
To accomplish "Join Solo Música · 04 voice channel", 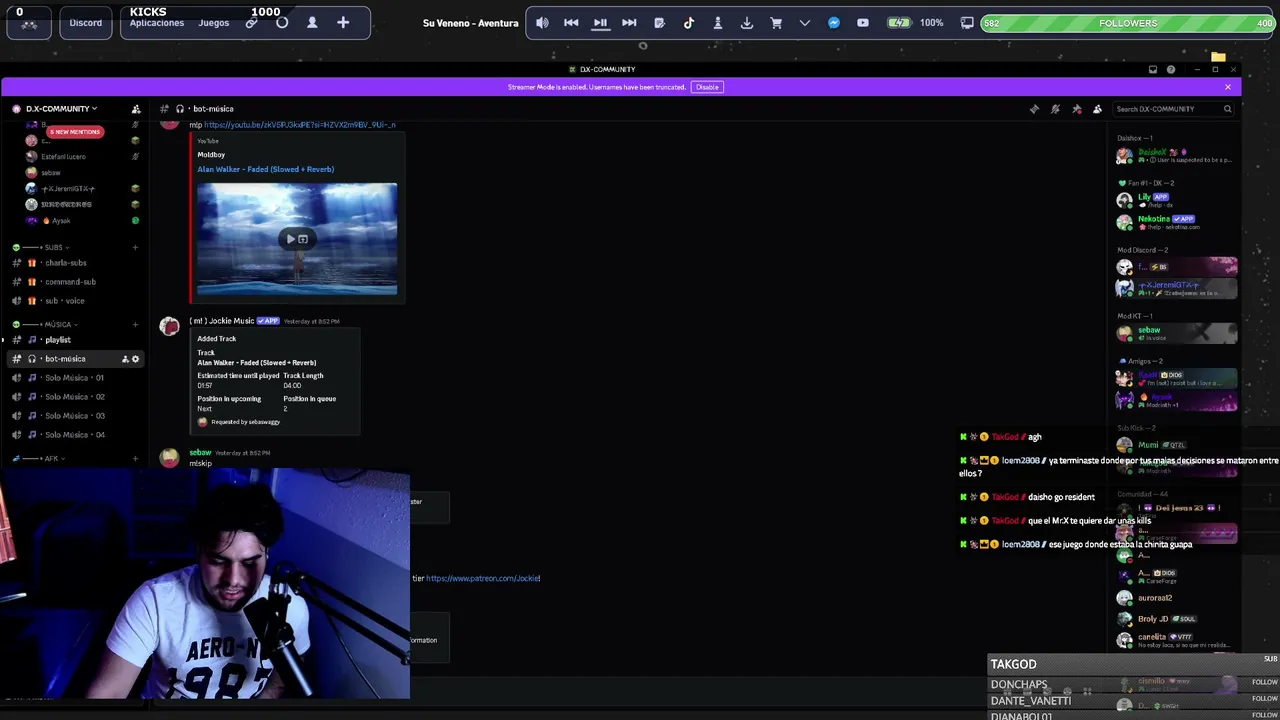I will click(75, 435).
